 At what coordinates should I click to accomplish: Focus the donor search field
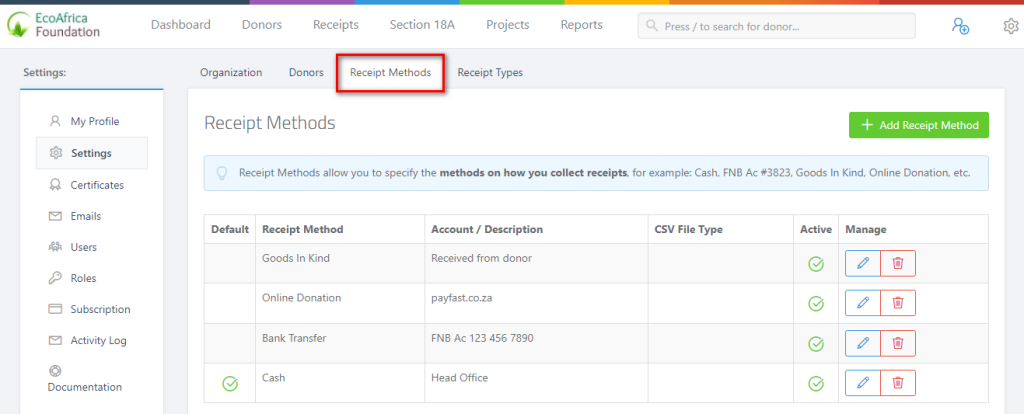776,26
